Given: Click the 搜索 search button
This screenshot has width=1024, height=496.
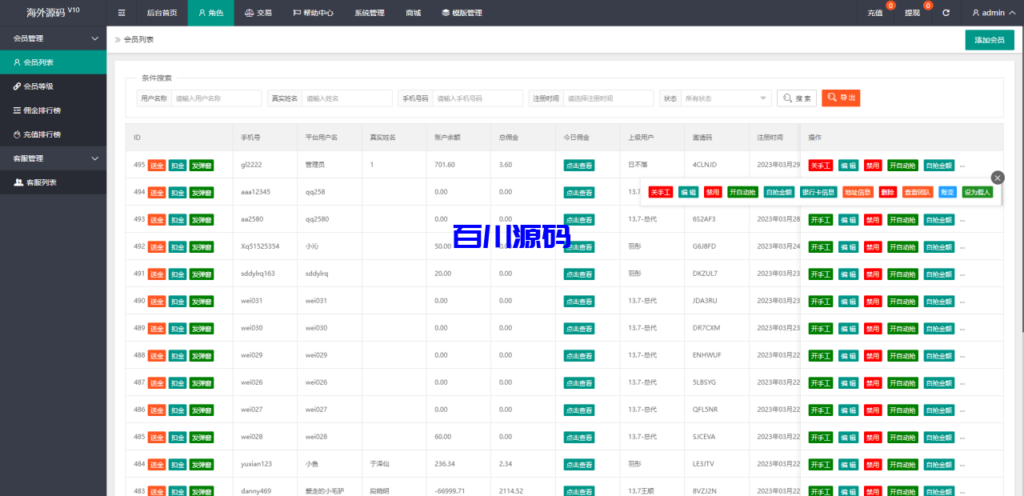Looking at the screenshot, I should pyautogui.click(x=796, y=99).
